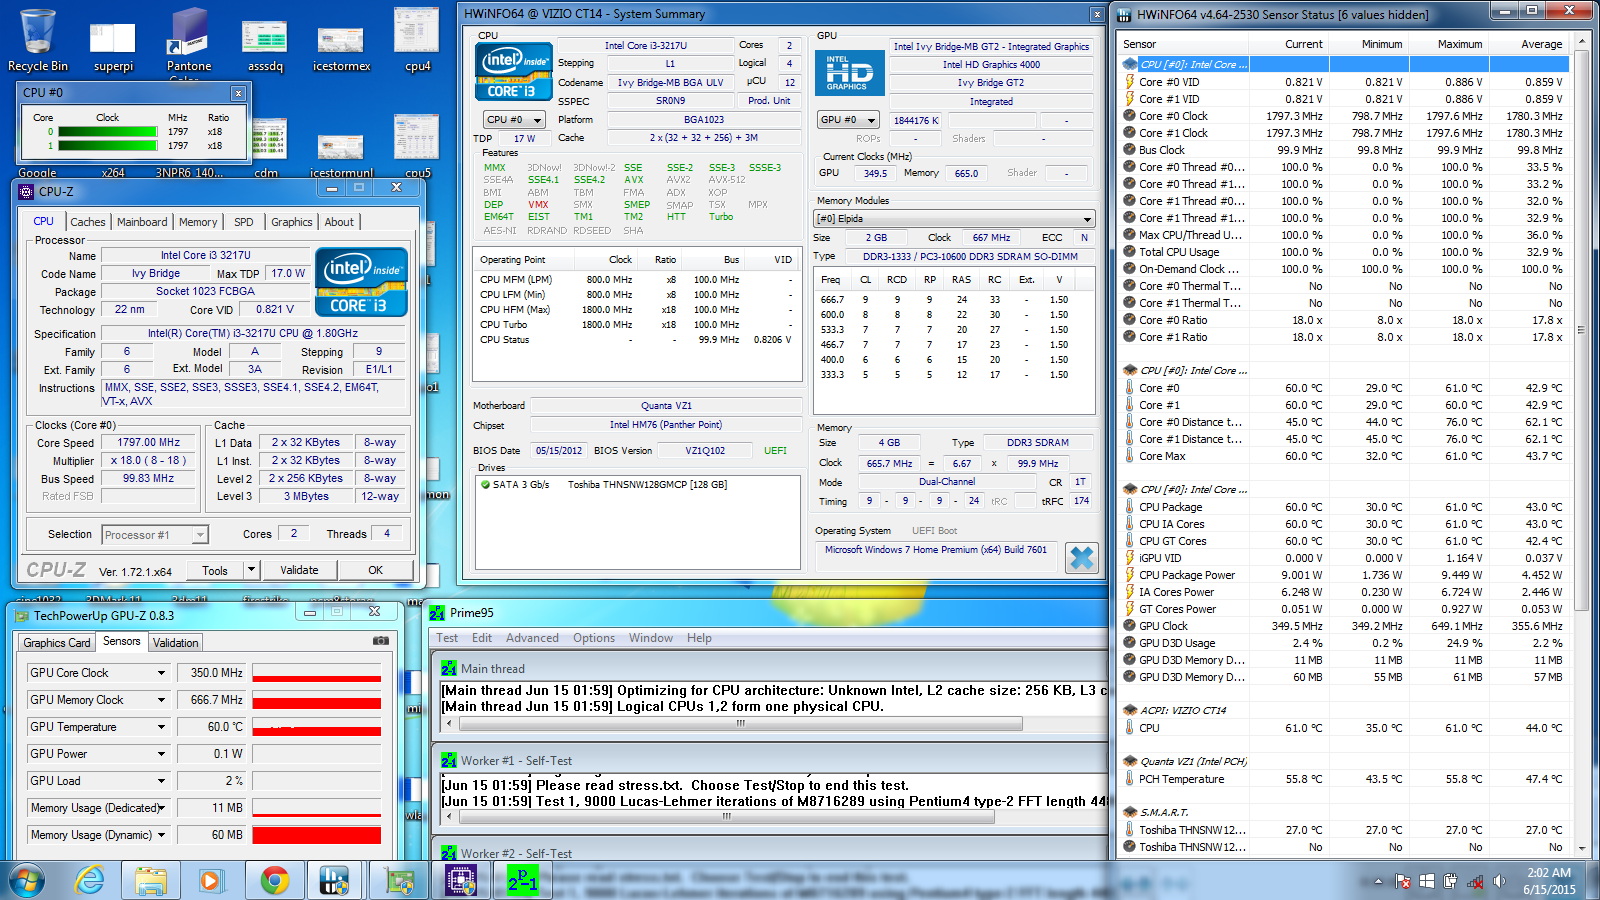Take a GPU-Z screenshot with the camera icon
The width and height of the screenshot is (1600, 900).
pyautogui.click(x=380, y=640)
